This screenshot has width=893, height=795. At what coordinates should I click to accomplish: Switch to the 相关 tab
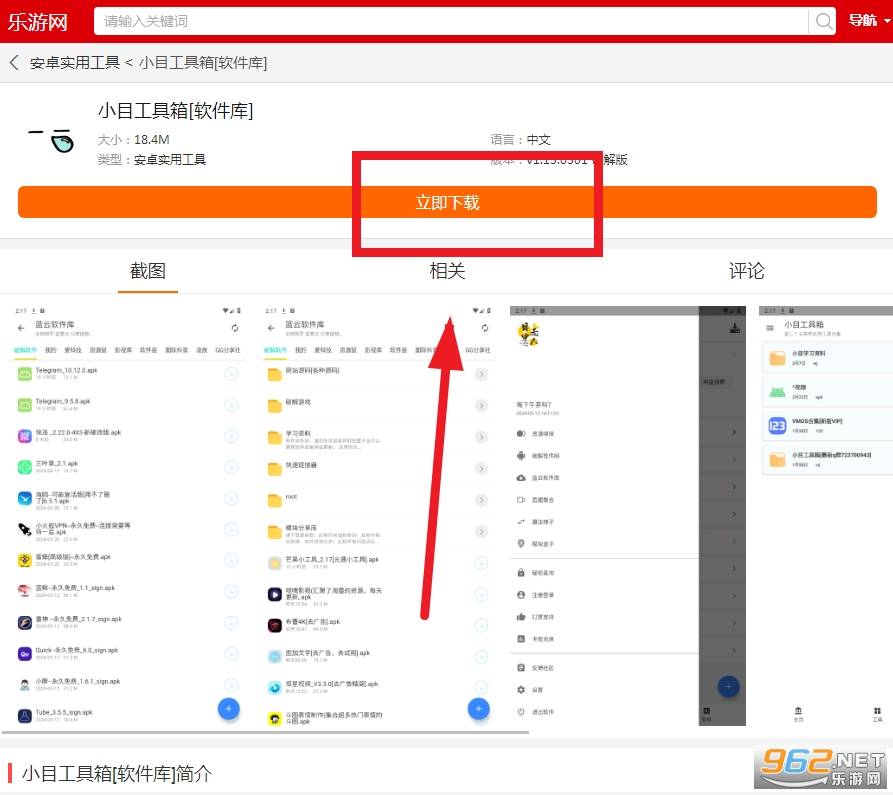(x=447, y=271)
